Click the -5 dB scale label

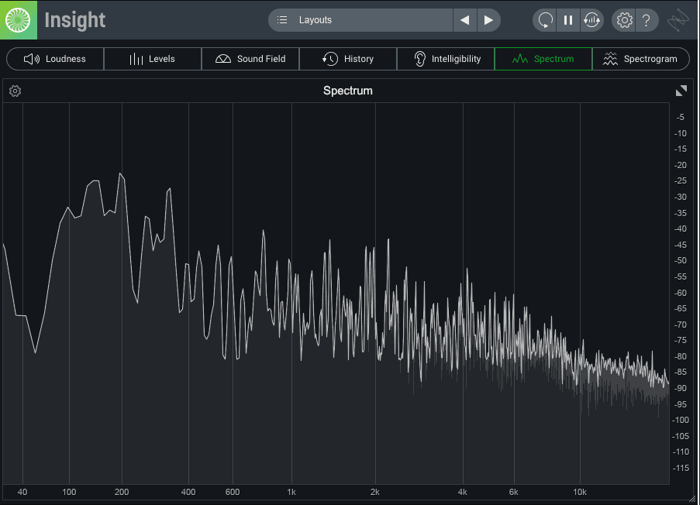click(680, 117)
